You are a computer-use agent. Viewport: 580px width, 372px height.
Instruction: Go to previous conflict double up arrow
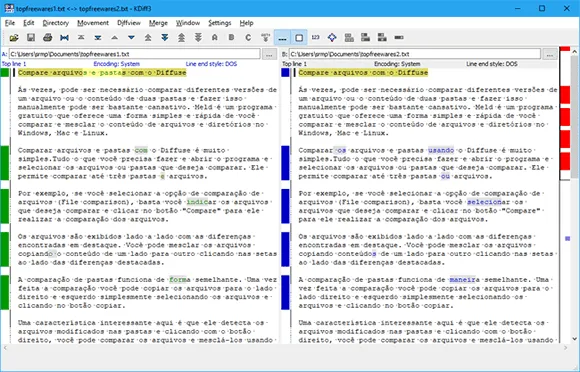point(148,37)
